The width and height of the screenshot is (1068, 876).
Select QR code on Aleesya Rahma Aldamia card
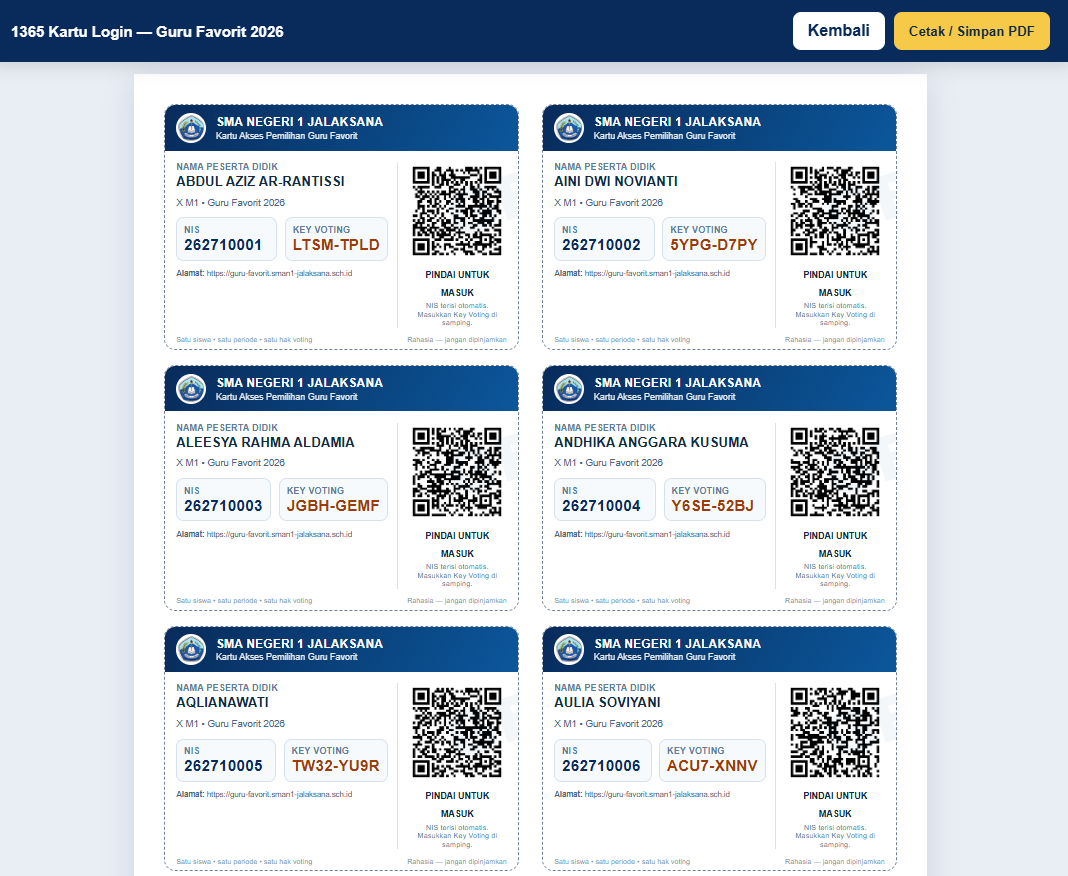coord(457,472)
